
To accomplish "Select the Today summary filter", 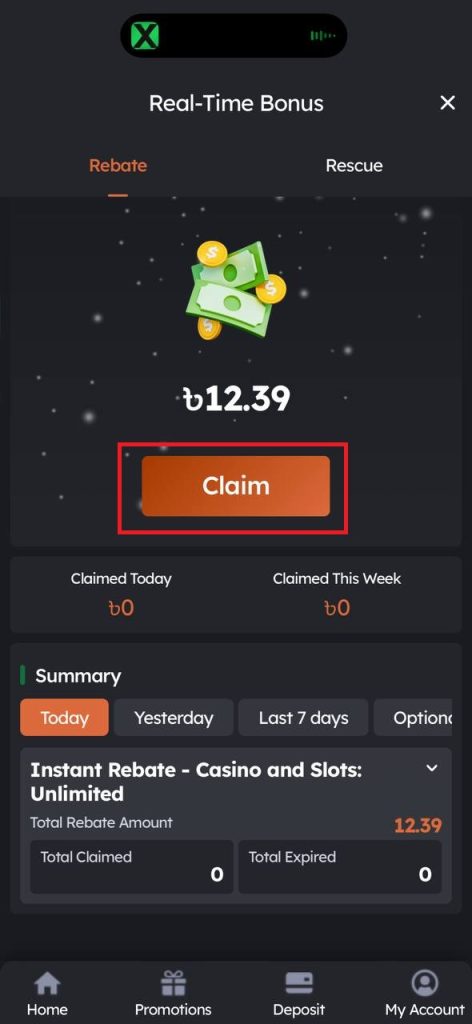I will pos(65,718).
